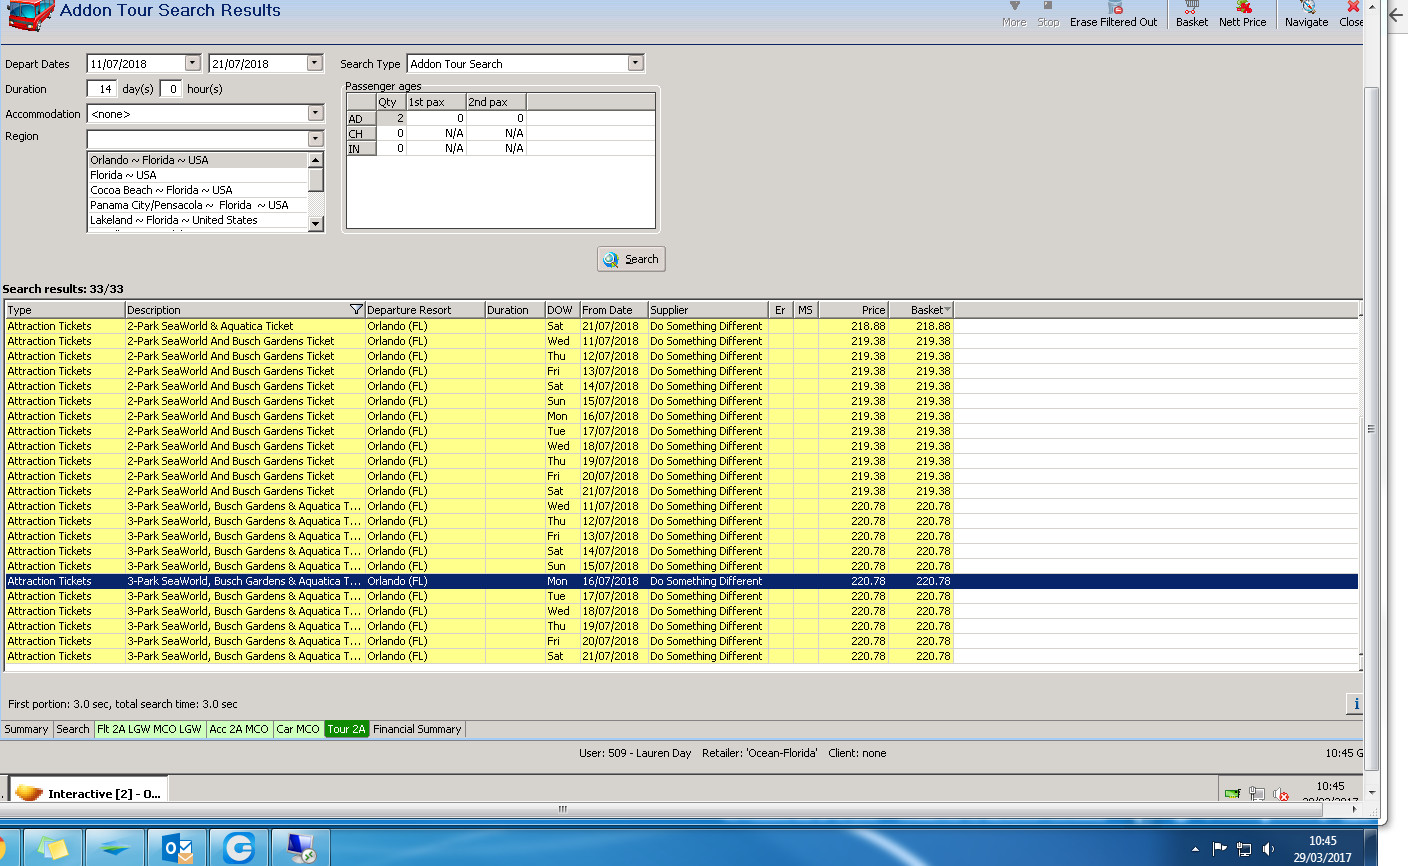Image resolution: width=1408 pixels, height=866 pixels.
Task: Select Lakeland ~ Florida ~ United States region
Action: [198, 220]
